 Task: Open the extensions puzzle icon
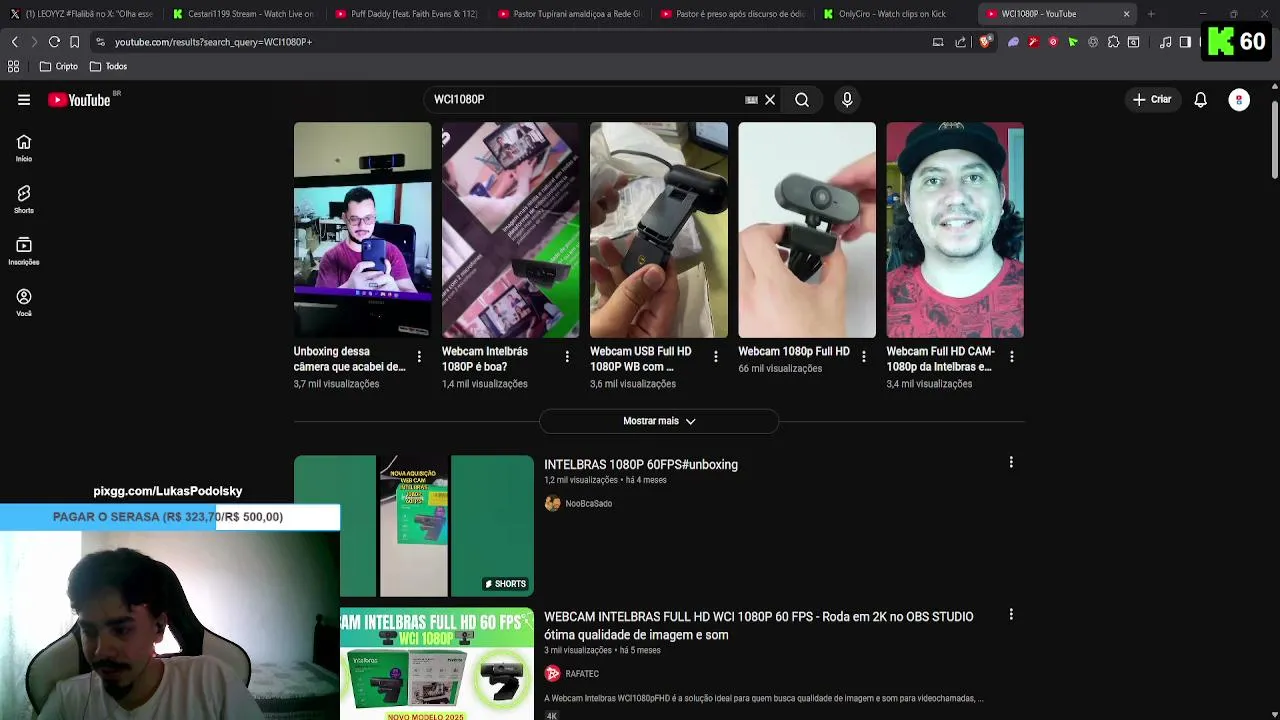point(1113,42)
